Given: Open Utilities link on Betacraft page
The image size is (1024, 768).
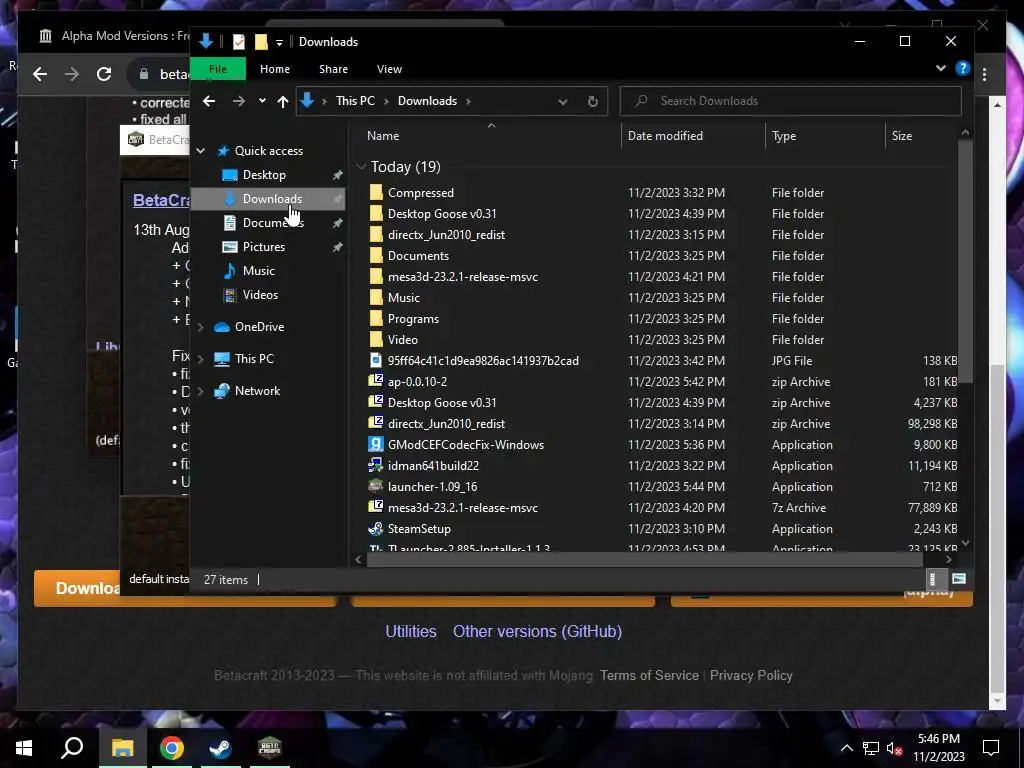Looking at the screenshot, I should click(x=411, y=632).
